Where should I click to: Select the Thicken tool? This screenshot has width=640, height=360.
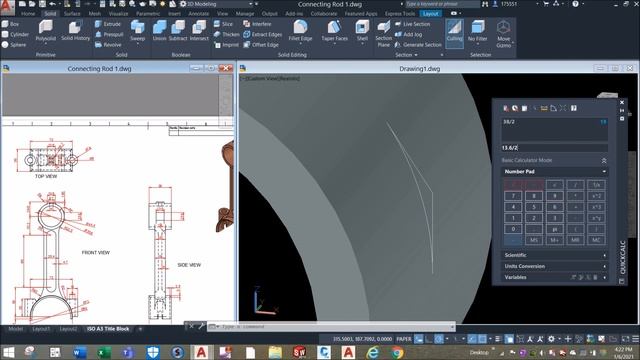(227, 34)
